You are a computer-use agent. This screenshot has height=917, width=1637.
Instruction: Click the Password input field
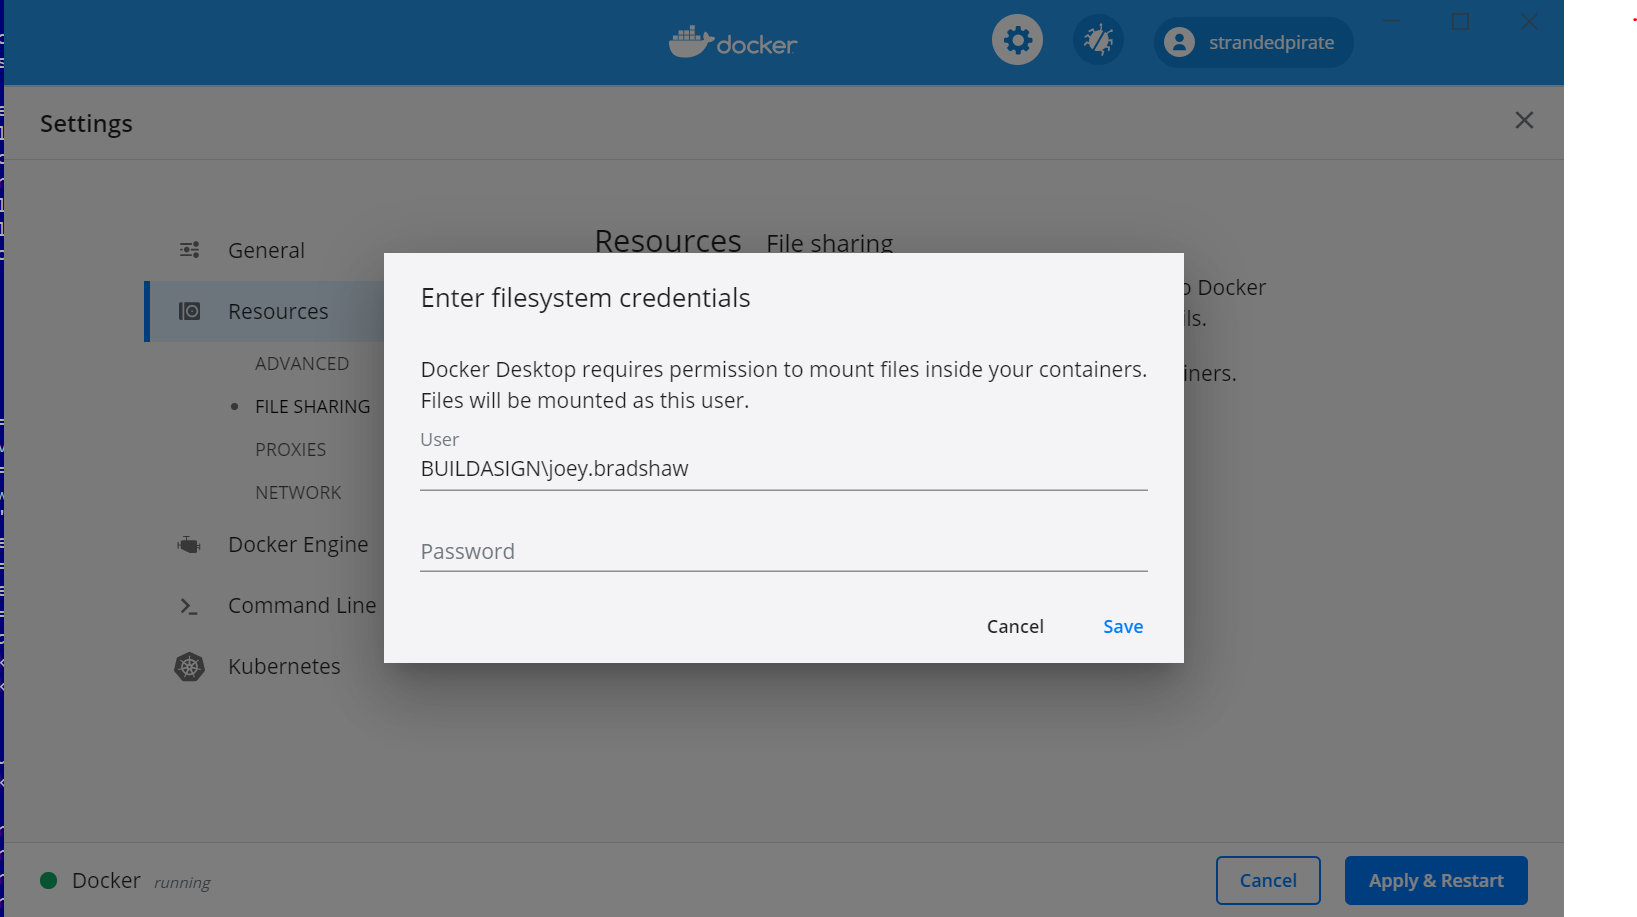[x=783, y=551]
